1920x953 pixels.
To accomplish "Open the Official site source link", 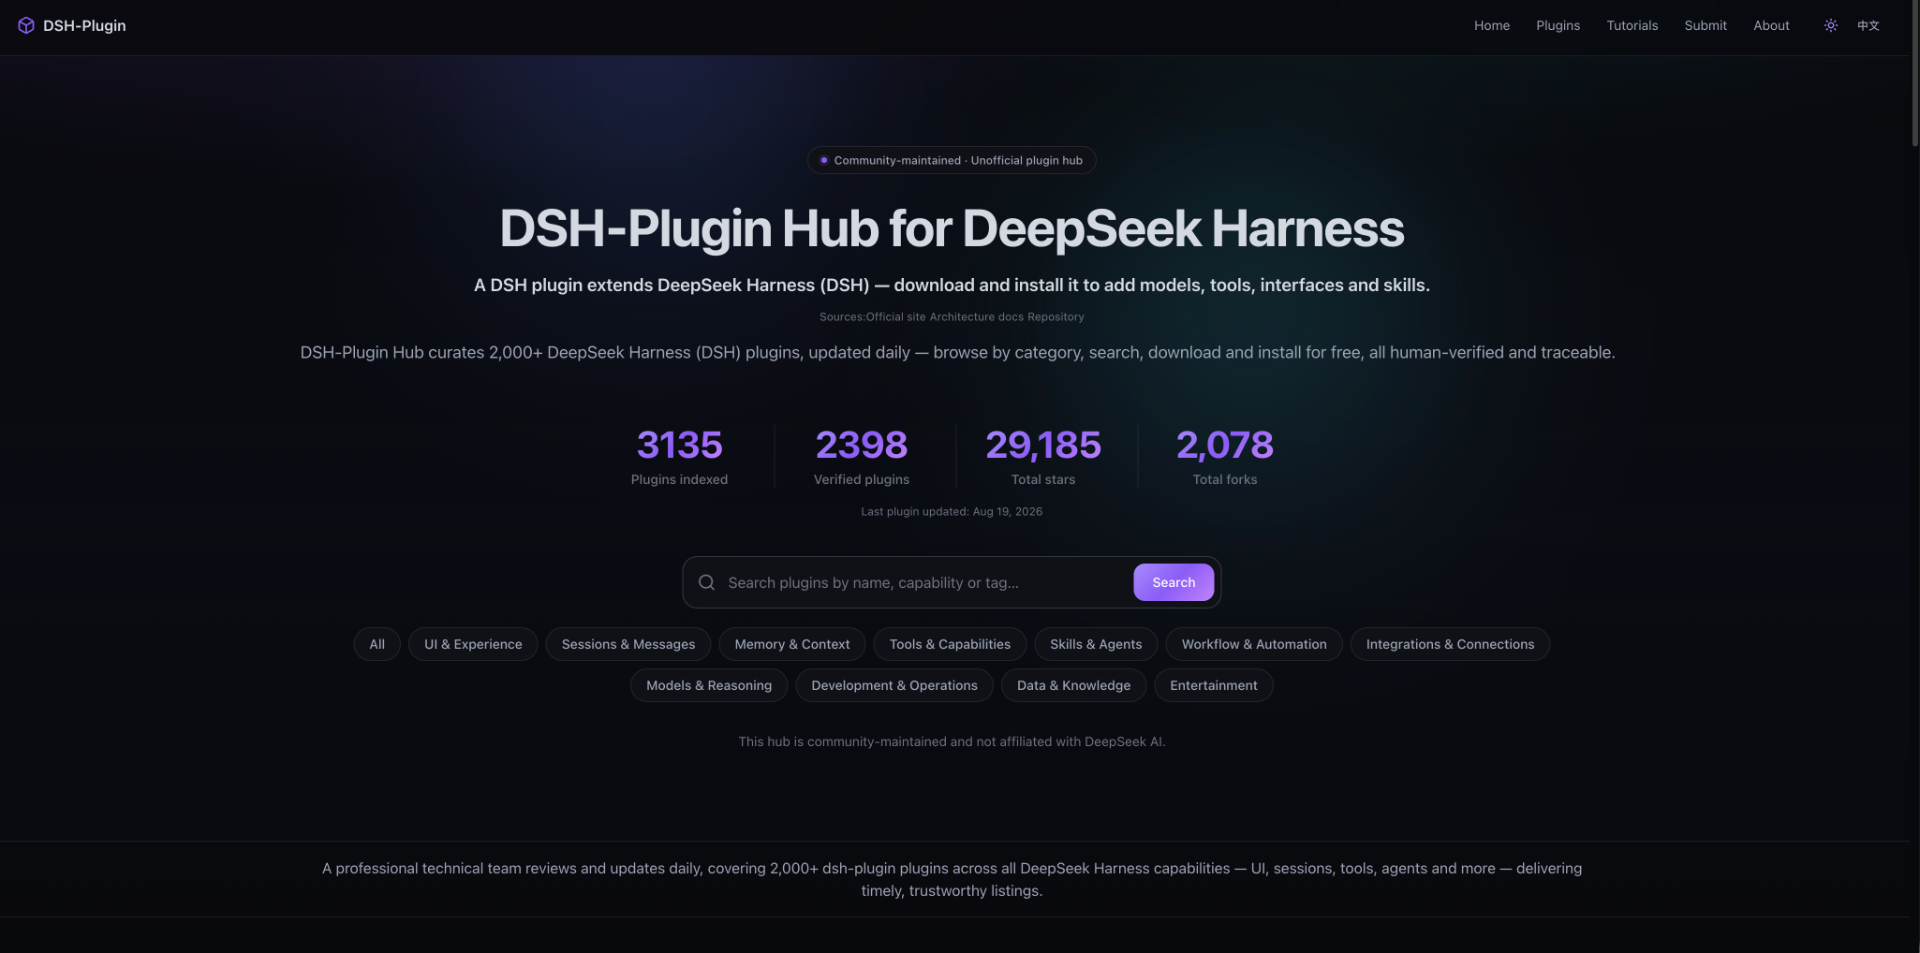I will pyautogui.click(x=896, y=317).
